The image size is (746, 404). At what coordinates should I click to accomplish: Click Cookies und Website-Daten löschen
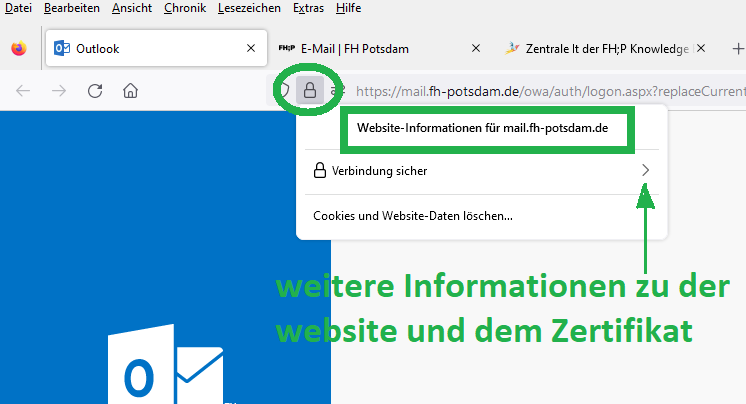pos(413,215)
